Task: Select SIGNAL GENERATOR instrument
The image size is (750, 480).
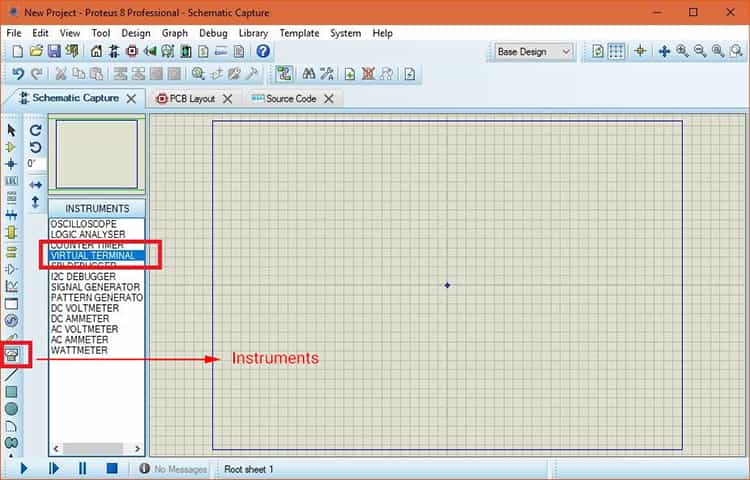Action: pyautogui.click(x=95, y=287)
